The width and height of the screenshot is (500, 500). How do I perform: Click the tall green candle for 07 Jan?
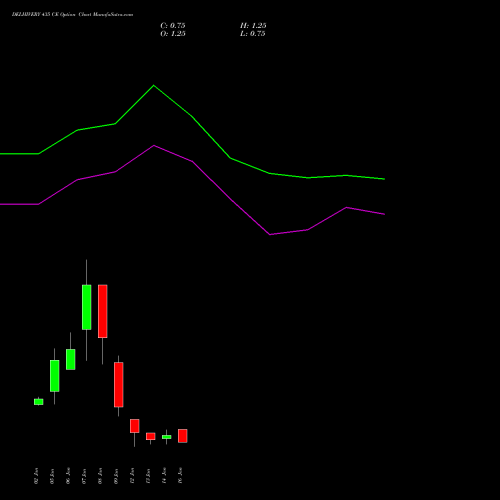(x=87, y=307)
